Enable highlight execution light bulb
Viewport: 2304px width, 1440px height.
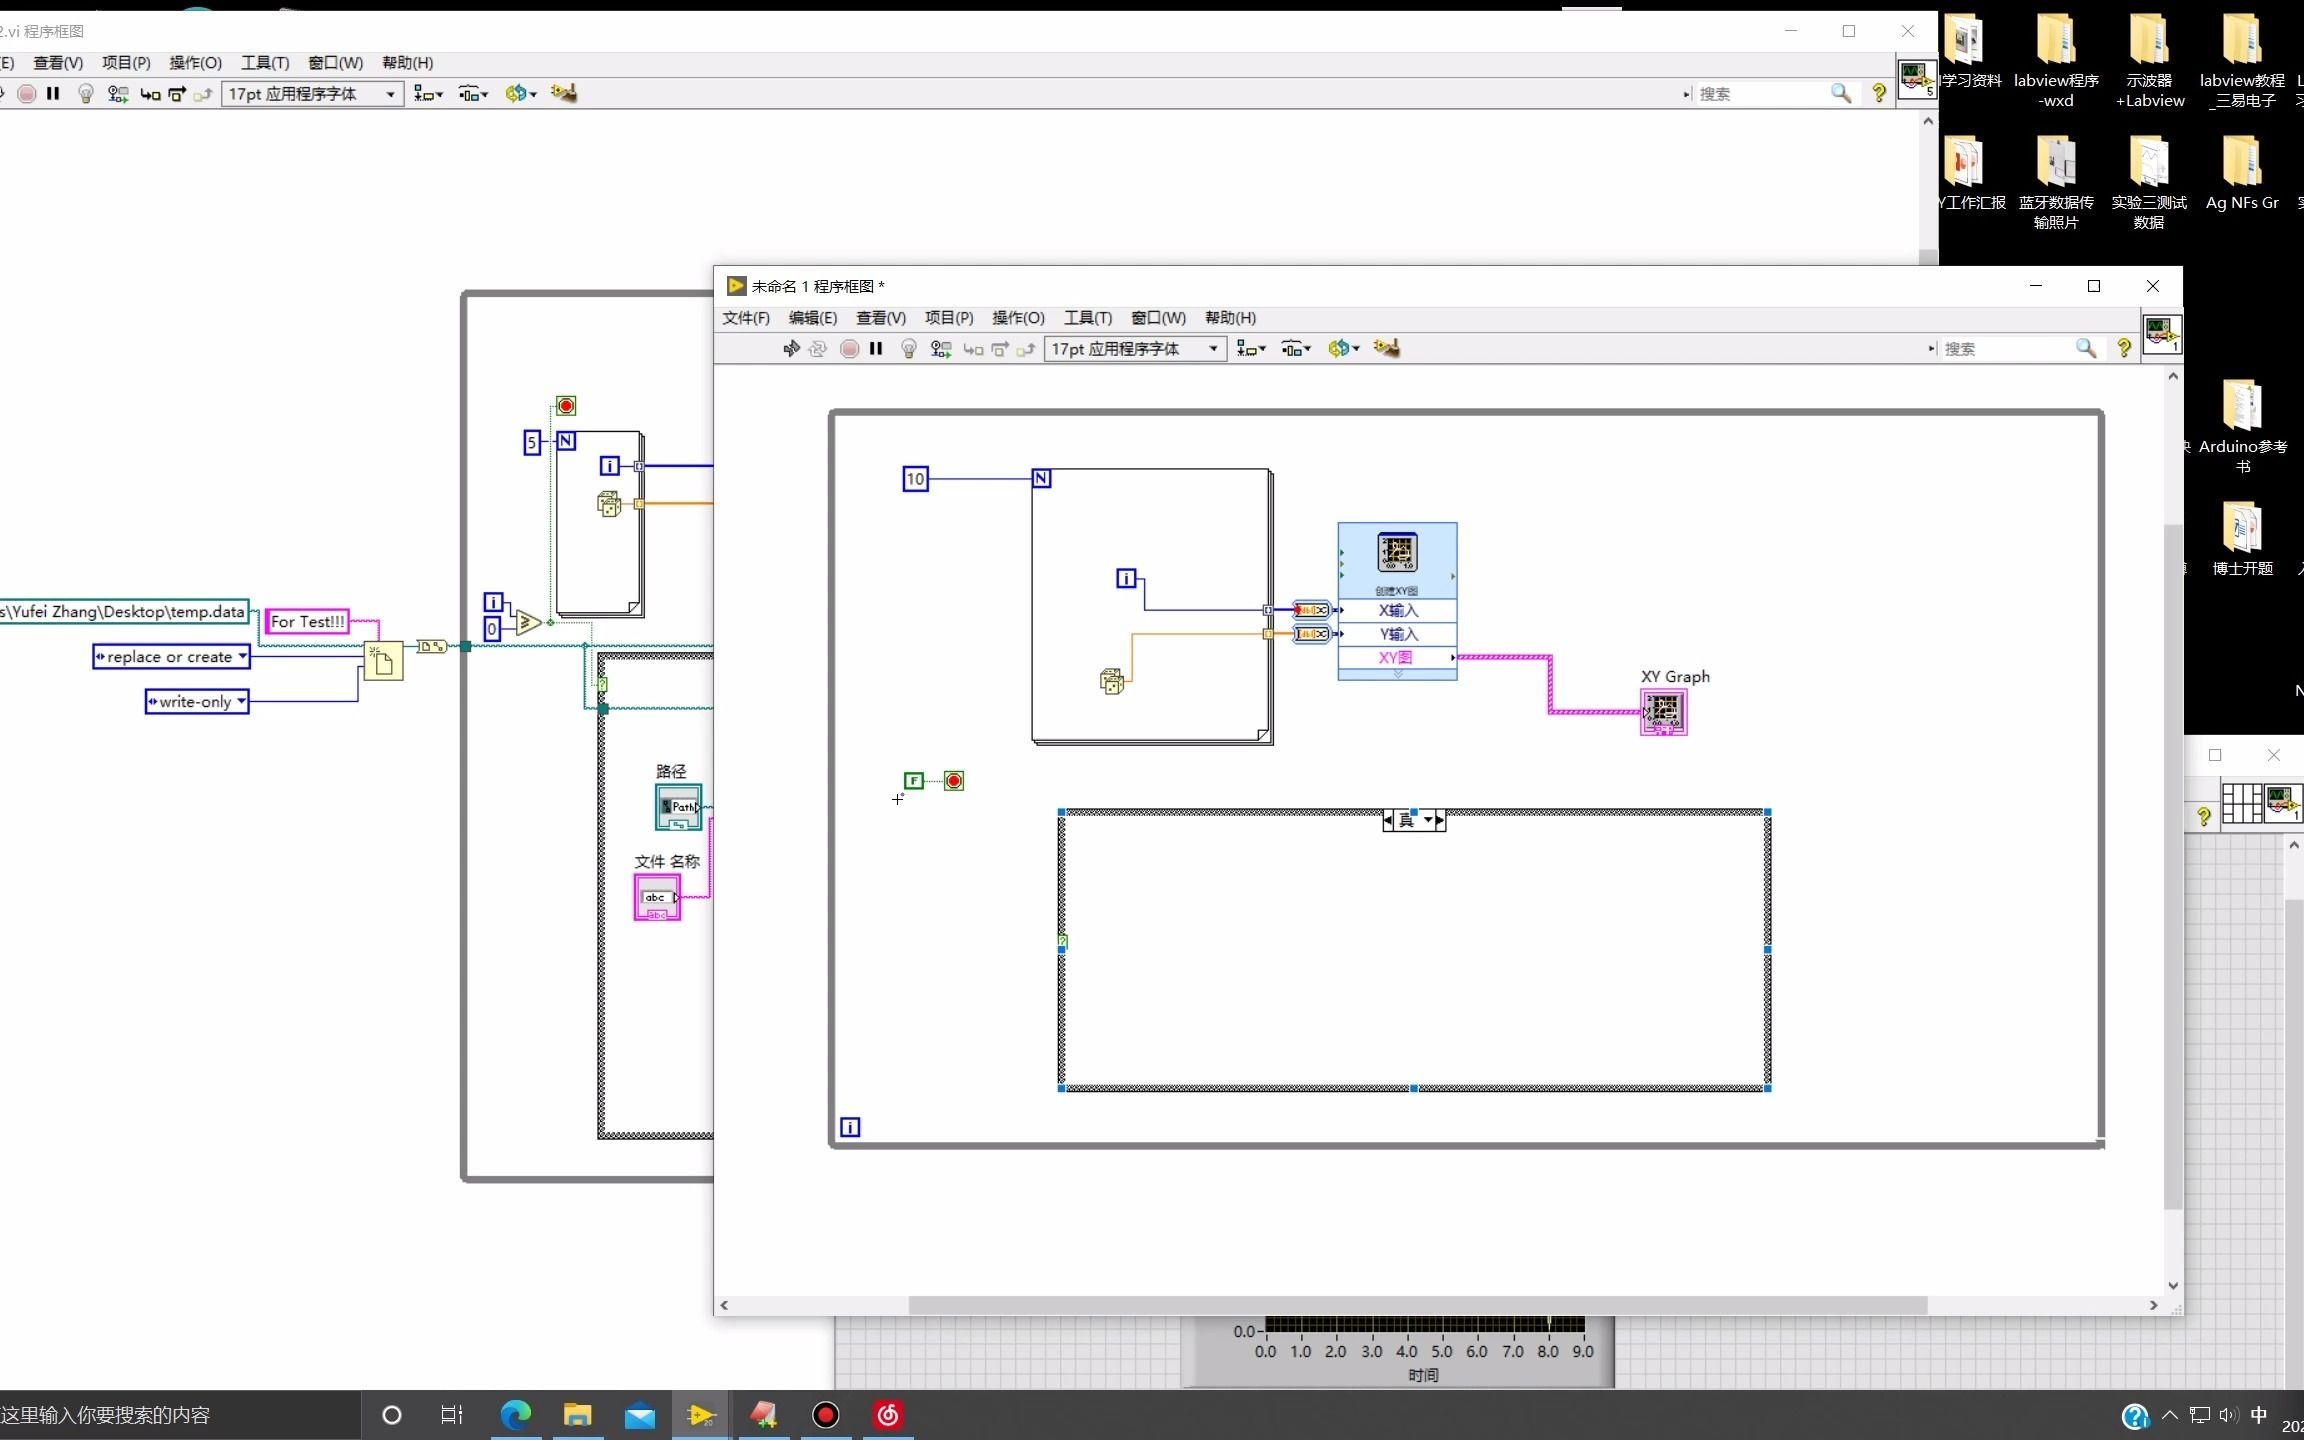[x=908, y=348]
